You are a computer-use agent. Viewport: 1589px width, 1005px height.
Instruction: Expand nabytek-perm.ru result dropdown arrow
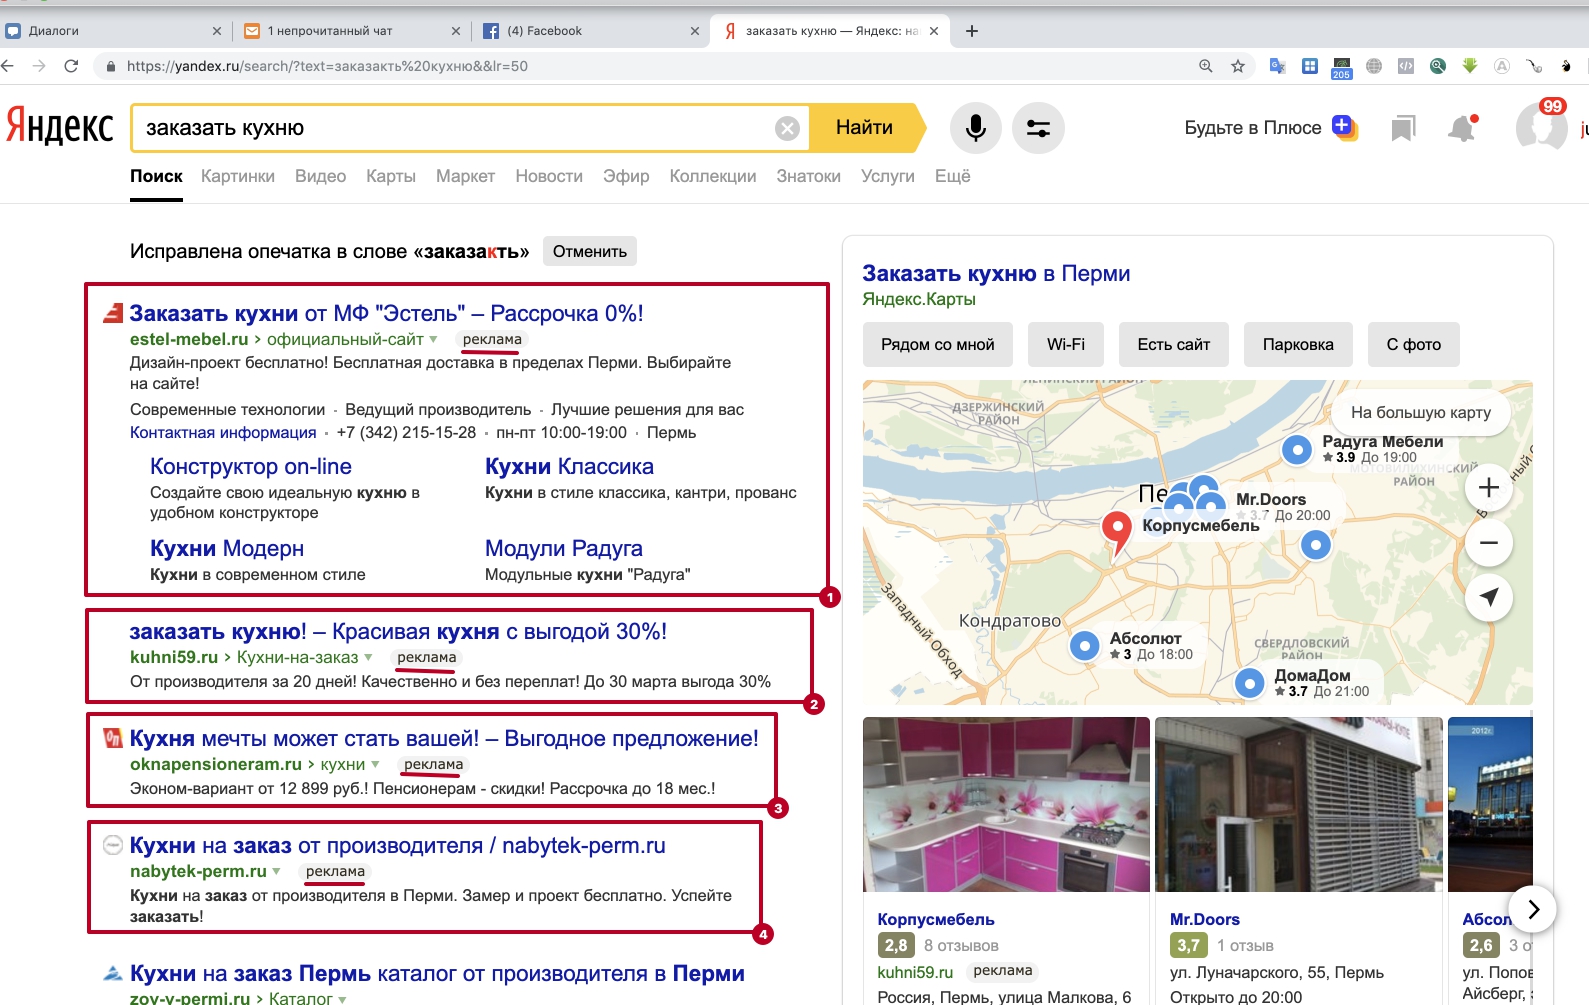[x=276, y=872]
